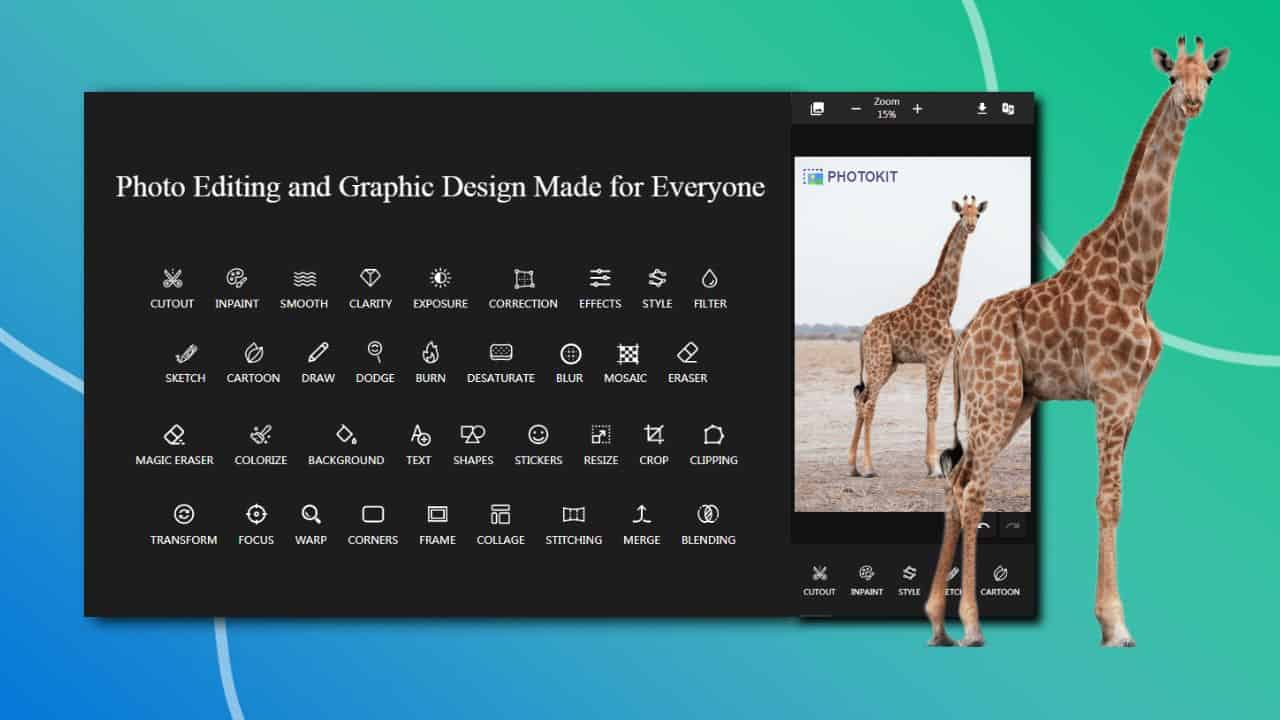
Task: Open the Colorize tool
Action: point(261,435)
